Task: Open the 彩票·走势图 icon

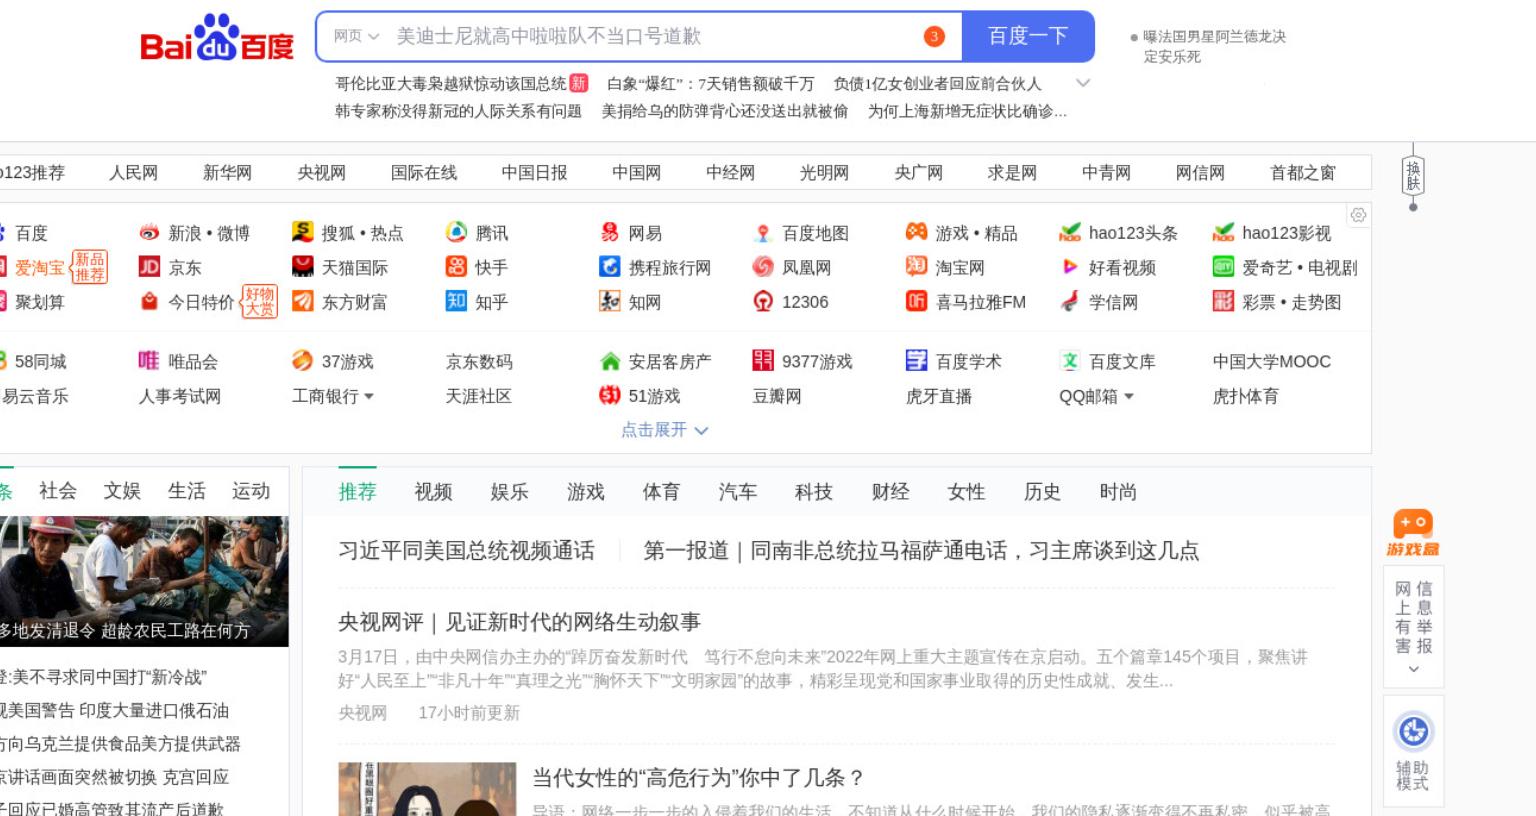Action: click(x=1223, y=301)
